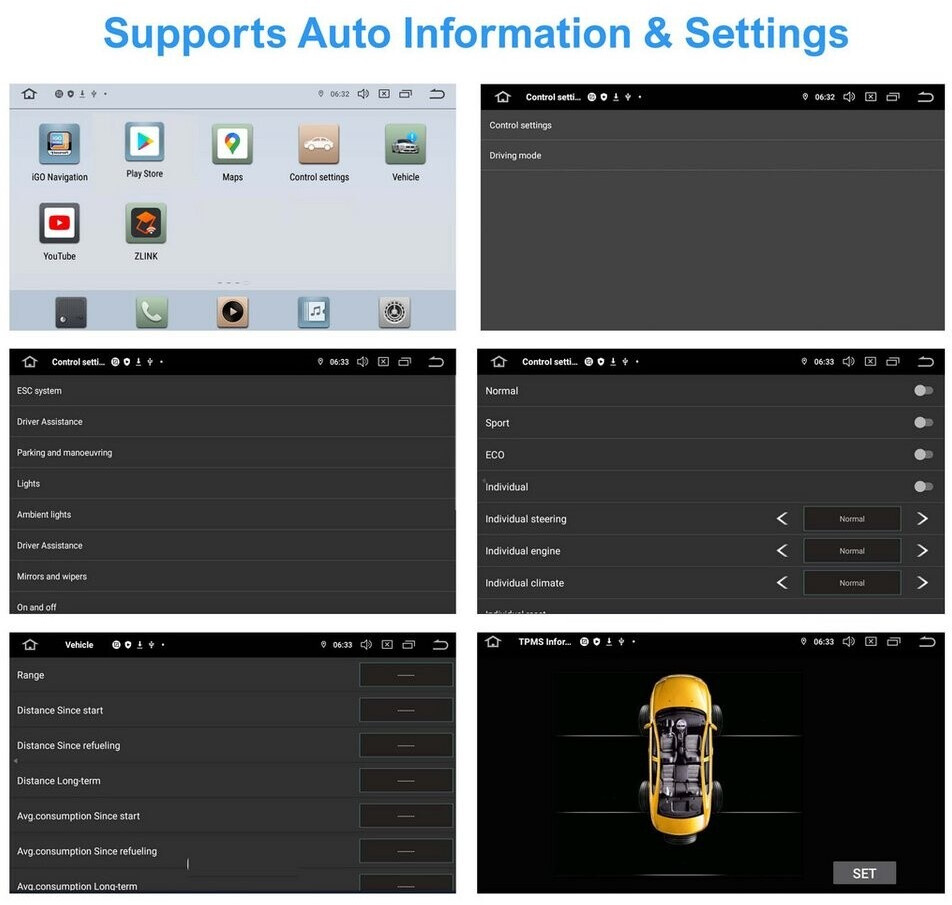The height and width of the screenshot is (905, 952).
Task: Open the Individual steering Normal value box
Action: 852,519
